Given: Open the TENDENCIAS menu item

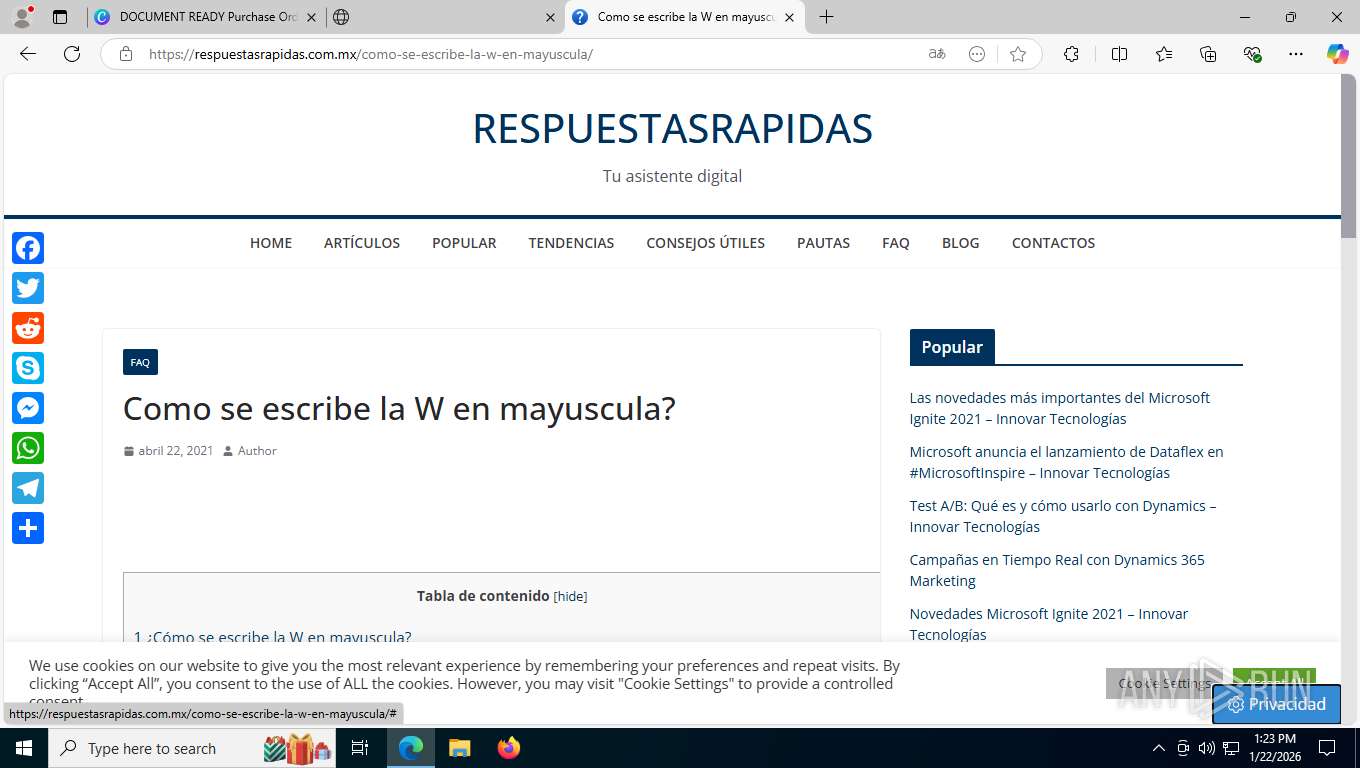Looking at the screenshot, I should [x=571, y=243].
